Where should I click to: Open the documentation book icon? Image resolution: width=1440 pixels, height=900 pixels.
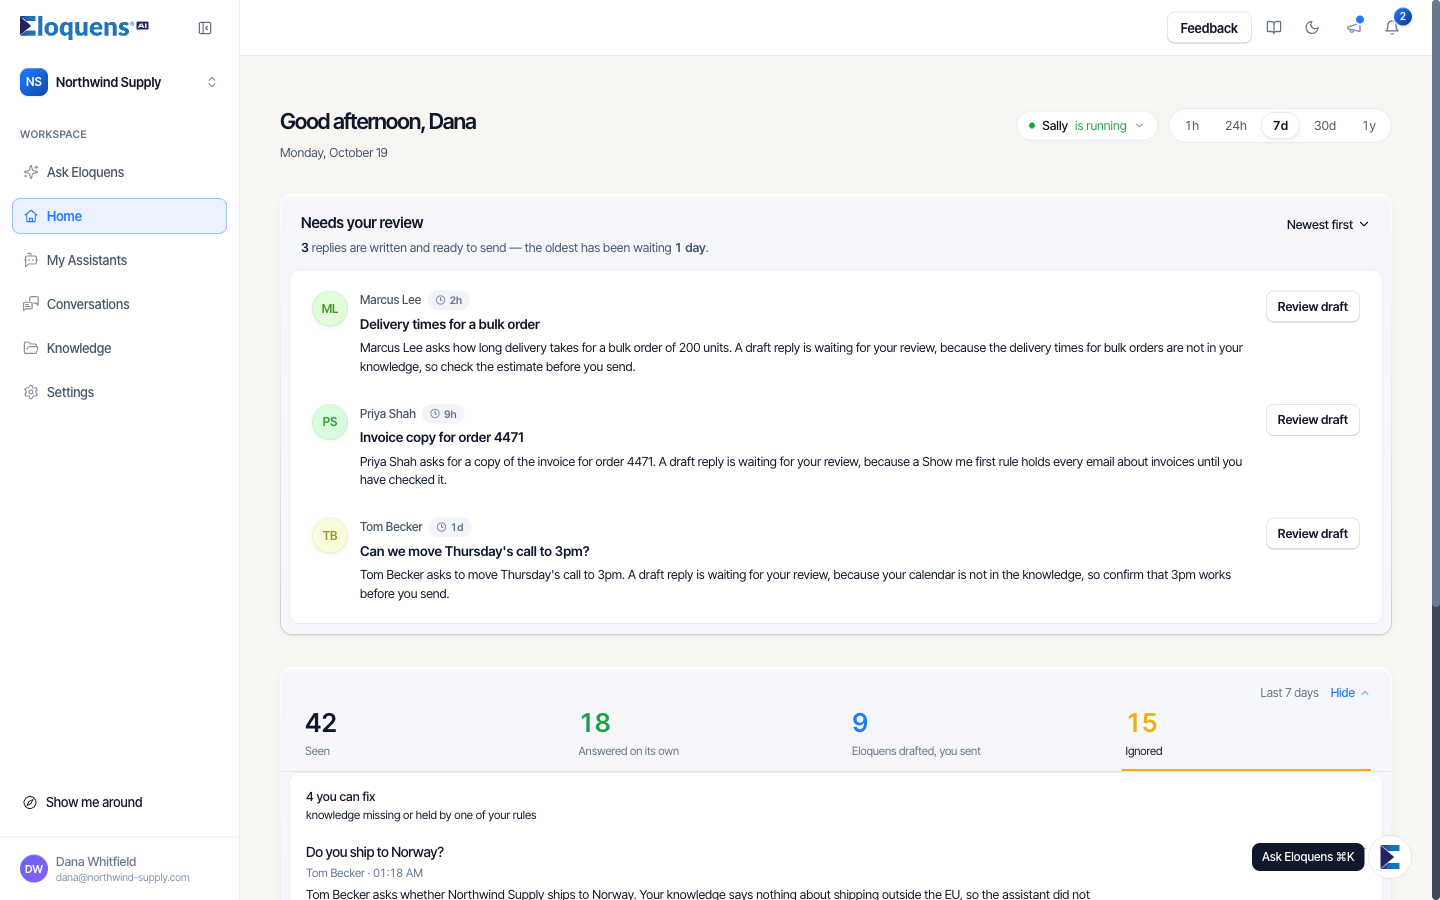click(1274, 28)
